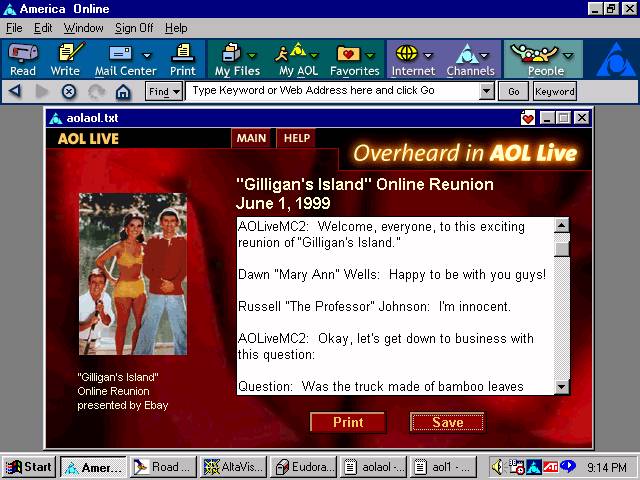
Task: Expand the People dropdown arrow
Action: point(568,56)
